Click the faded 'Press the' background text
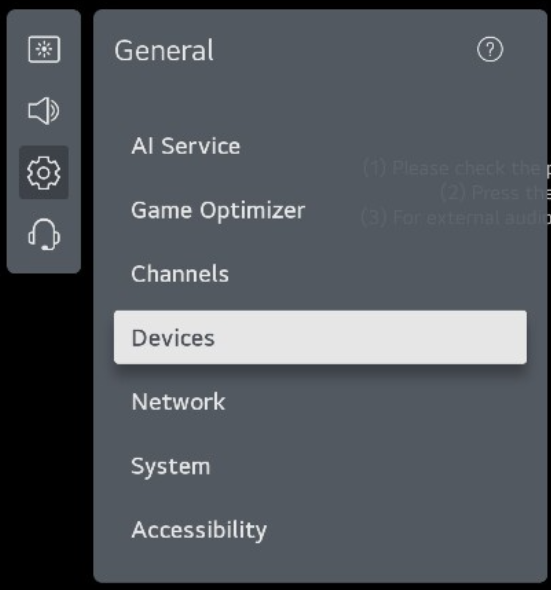 495,193
